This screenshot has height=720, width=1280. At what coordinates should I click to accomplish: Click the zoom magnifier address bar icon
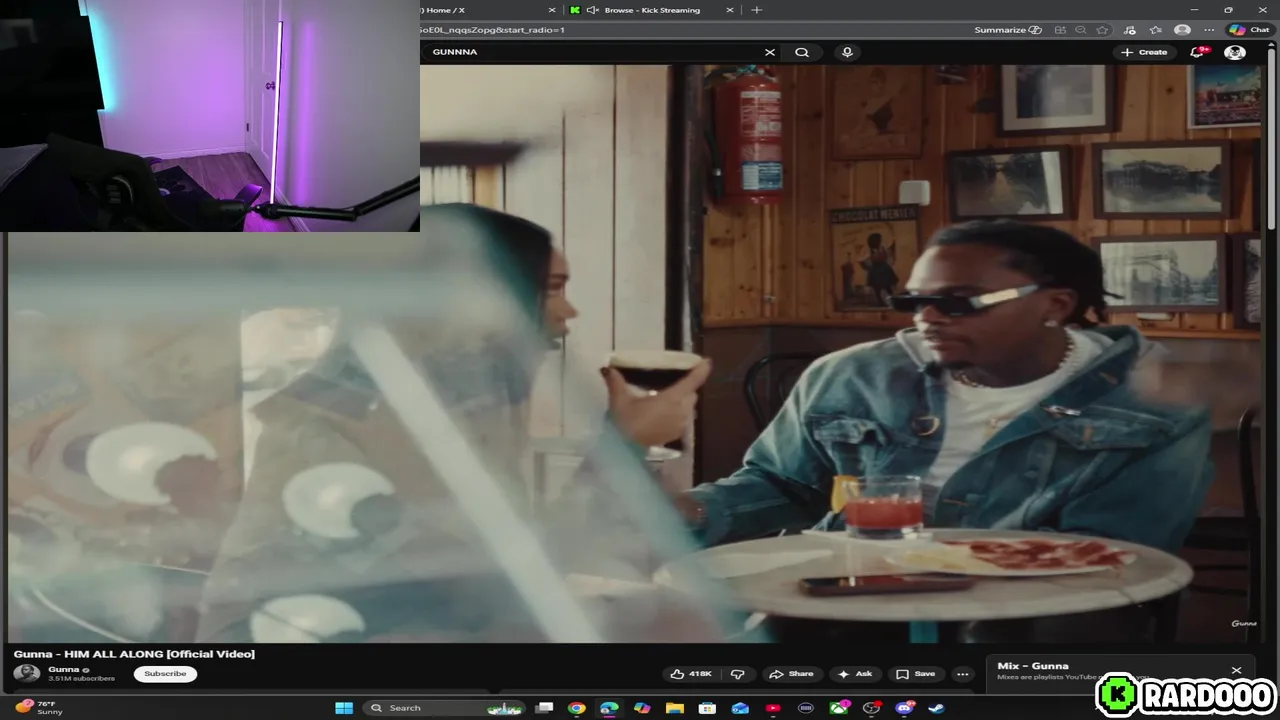tap(1081, 30)
